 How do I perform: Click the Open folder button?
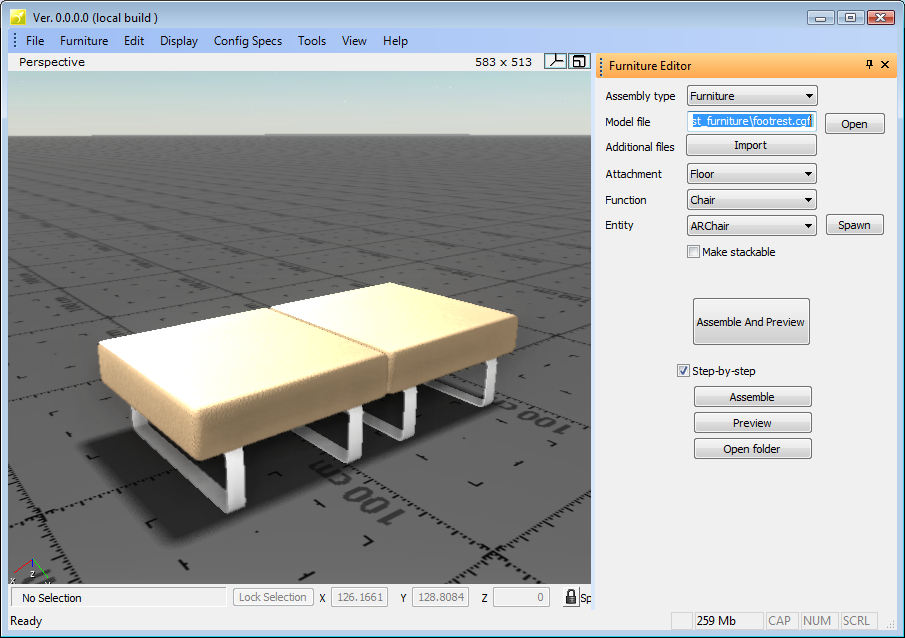coord(752,449)
